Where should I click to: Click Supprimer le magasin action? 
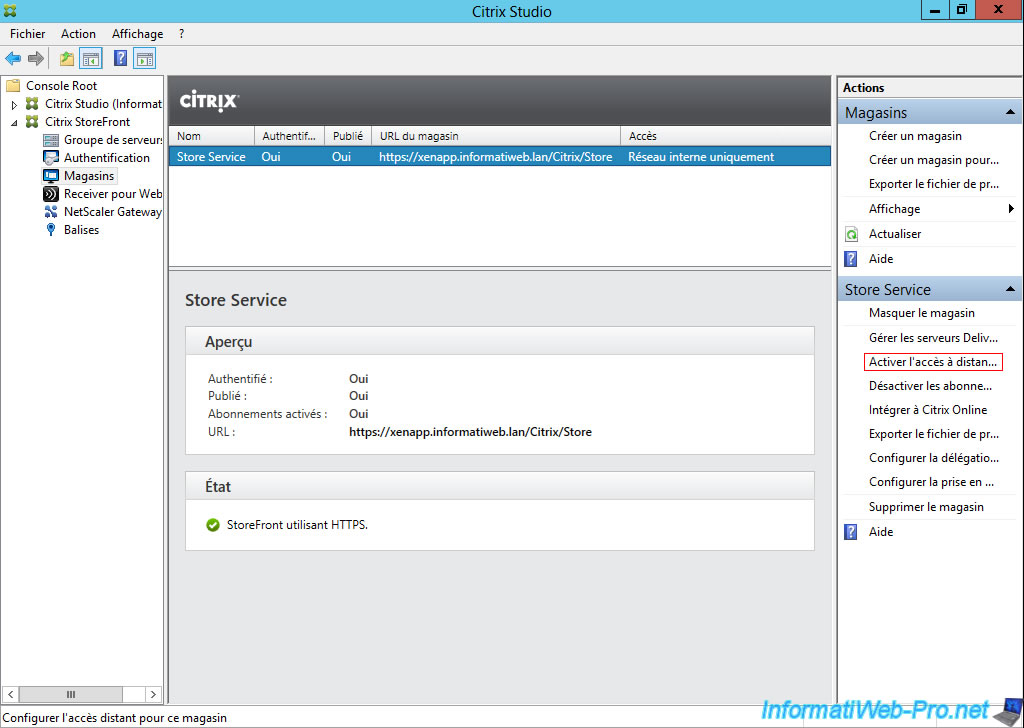pos(926,507)
